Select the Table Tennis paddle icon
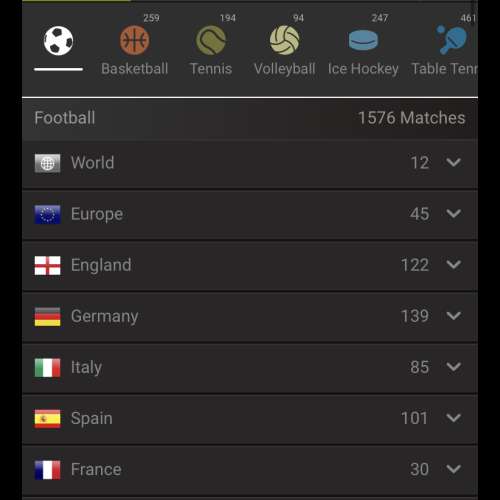500x500 pixels. pyautogui.click(x=452, y=39)
